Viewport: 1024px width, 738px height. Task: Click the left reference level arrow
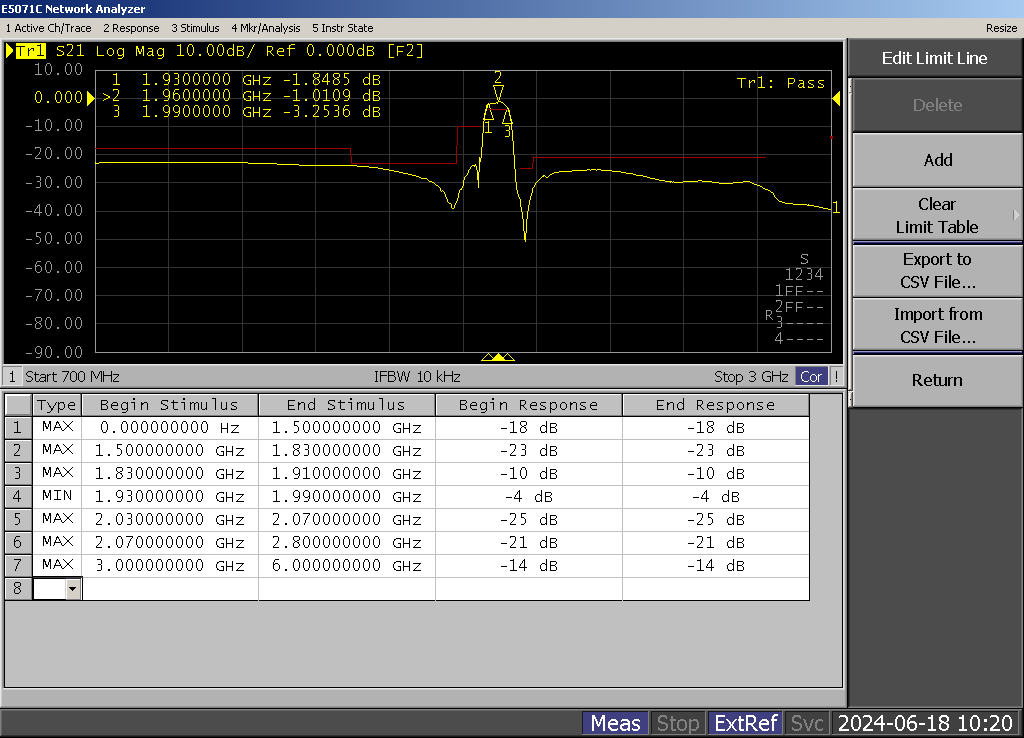tap(89, 97)
